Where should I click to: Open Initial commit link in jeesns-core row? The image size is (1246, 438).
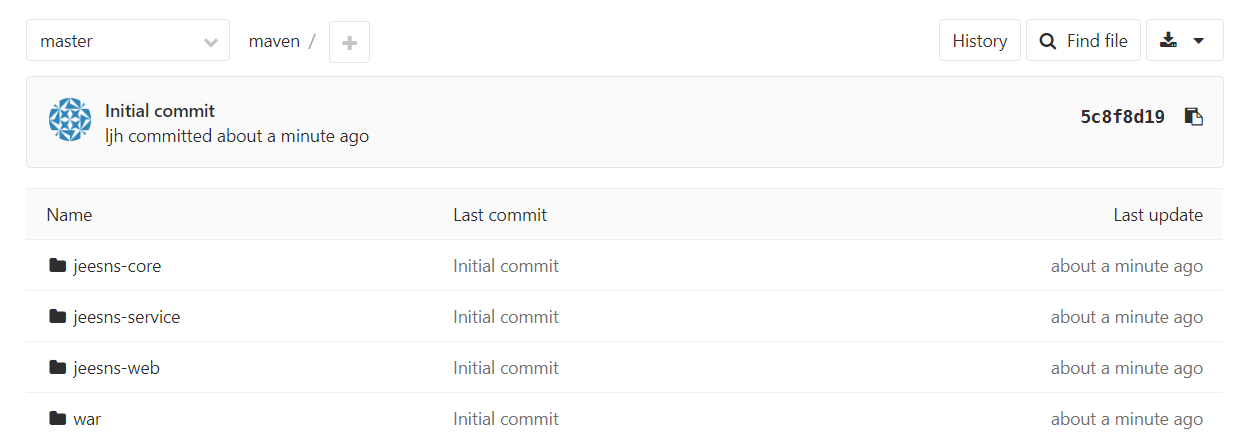point(506,266)
